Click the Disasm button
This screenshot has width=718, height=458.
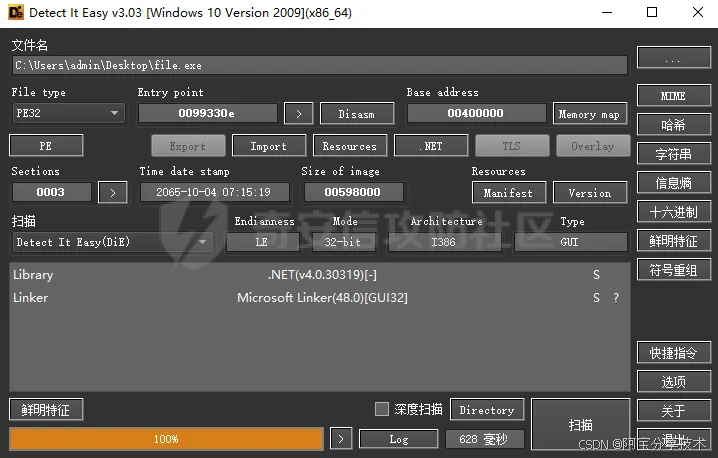pos(357,114)
